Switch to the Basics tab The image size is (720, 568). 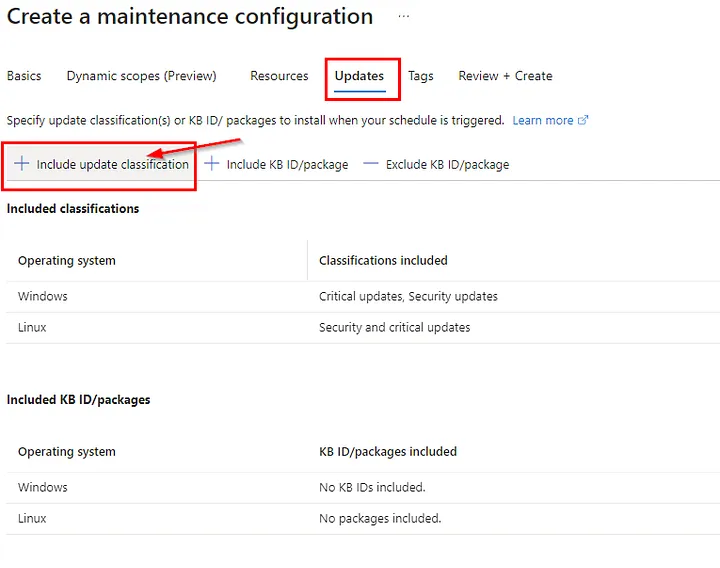point(24,76)
